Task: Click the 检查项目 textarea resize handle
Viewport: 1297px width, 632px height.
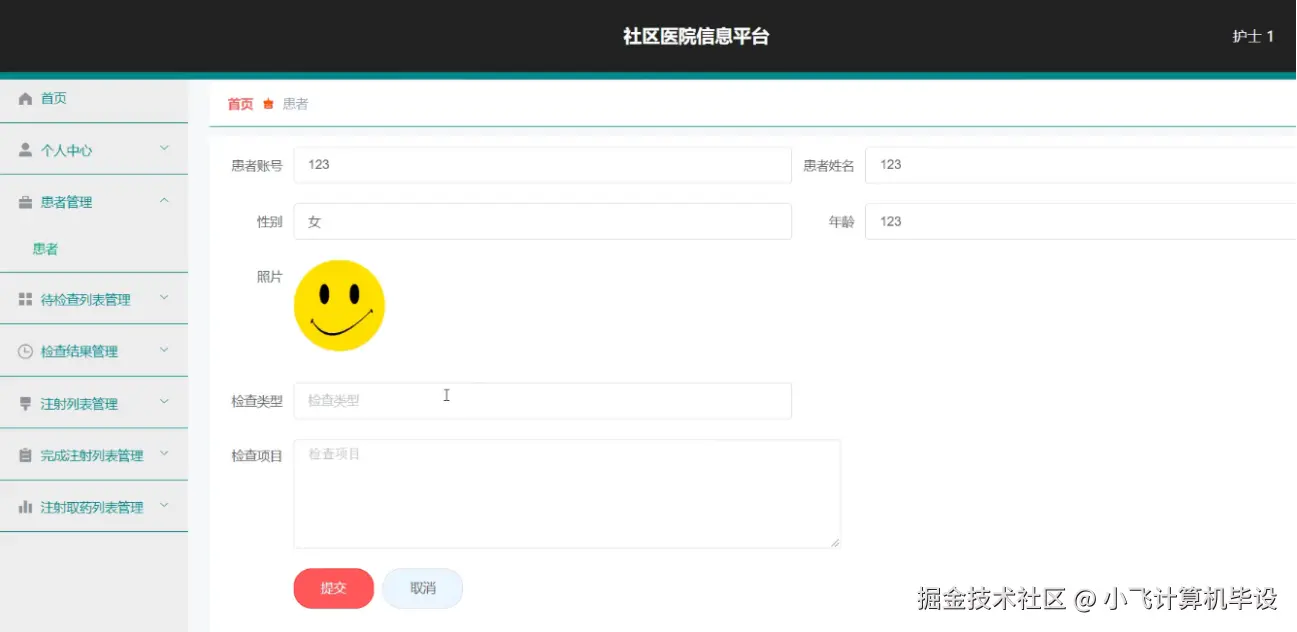Action: 835,543
